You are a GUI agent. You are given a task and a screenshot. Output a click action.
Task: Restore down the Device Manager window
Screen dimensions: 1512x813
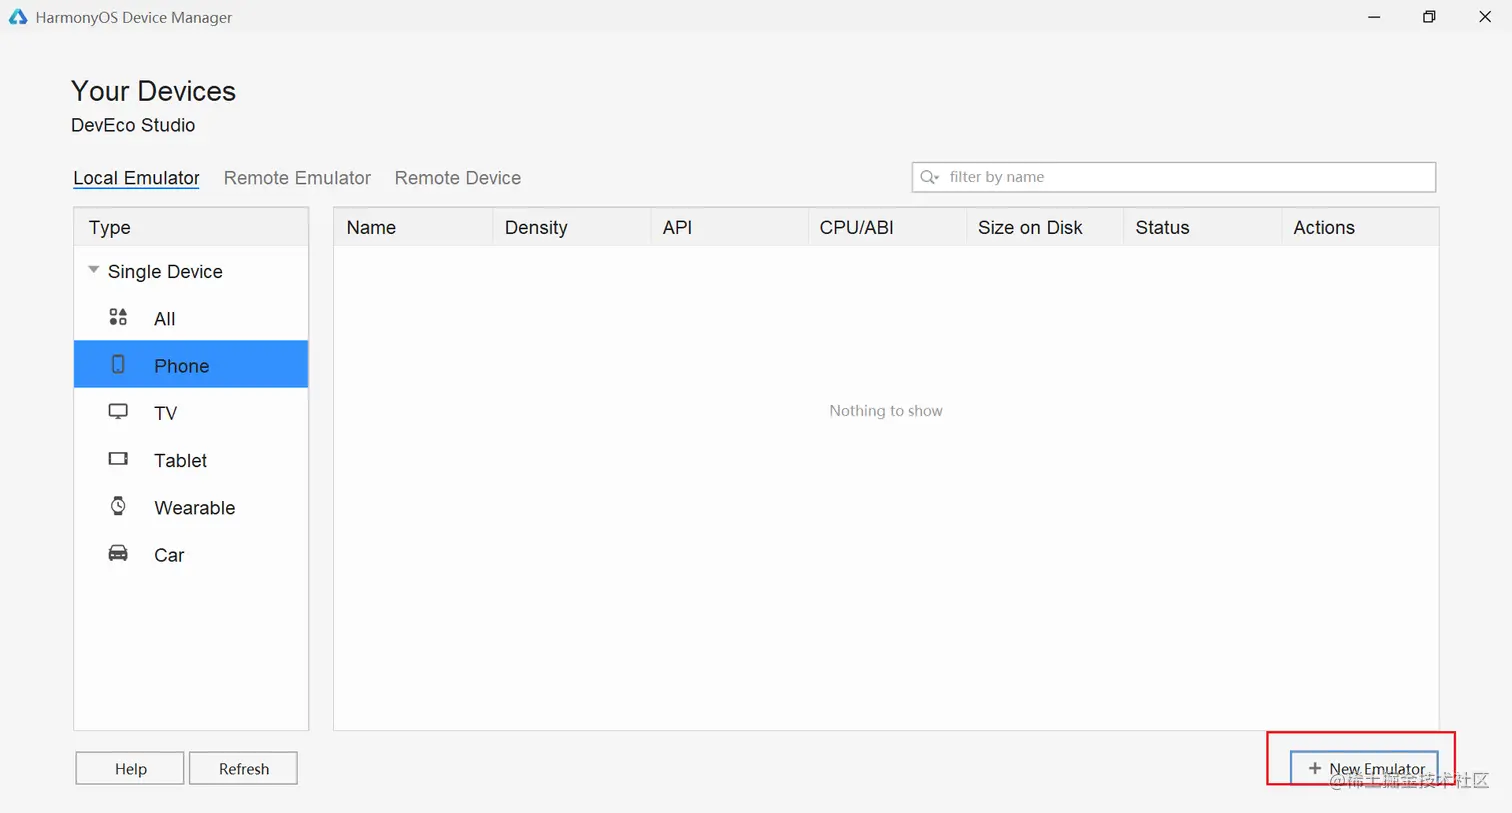(1429, 17)
